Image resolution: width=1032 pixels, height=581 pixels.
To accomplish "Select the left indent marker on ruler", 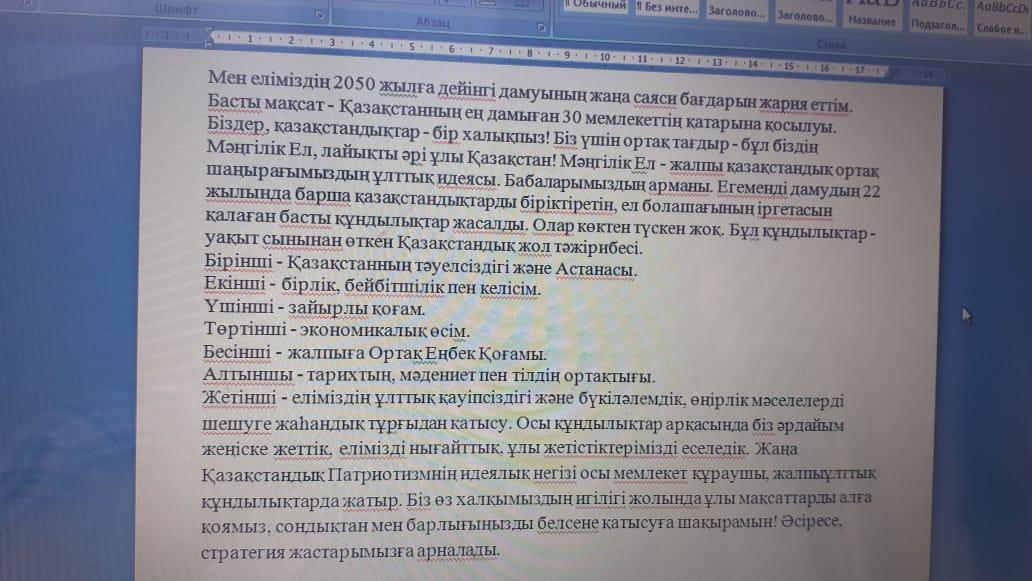I will pos(208,43).
